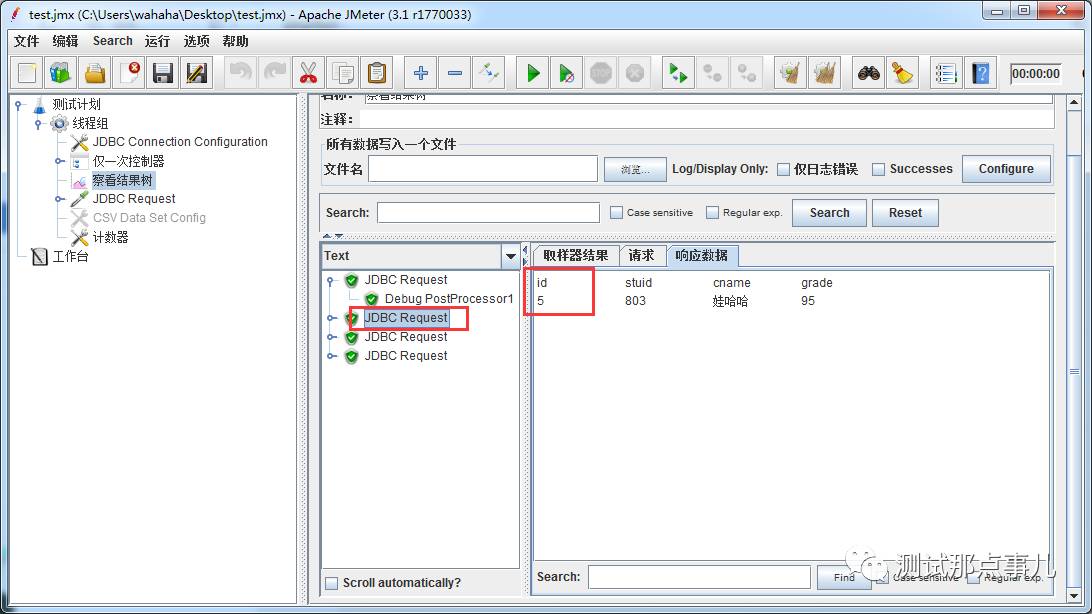This screenshot has height=614, width=1092.
Task: Select CSV Data Set Config node
Action: 149,218
